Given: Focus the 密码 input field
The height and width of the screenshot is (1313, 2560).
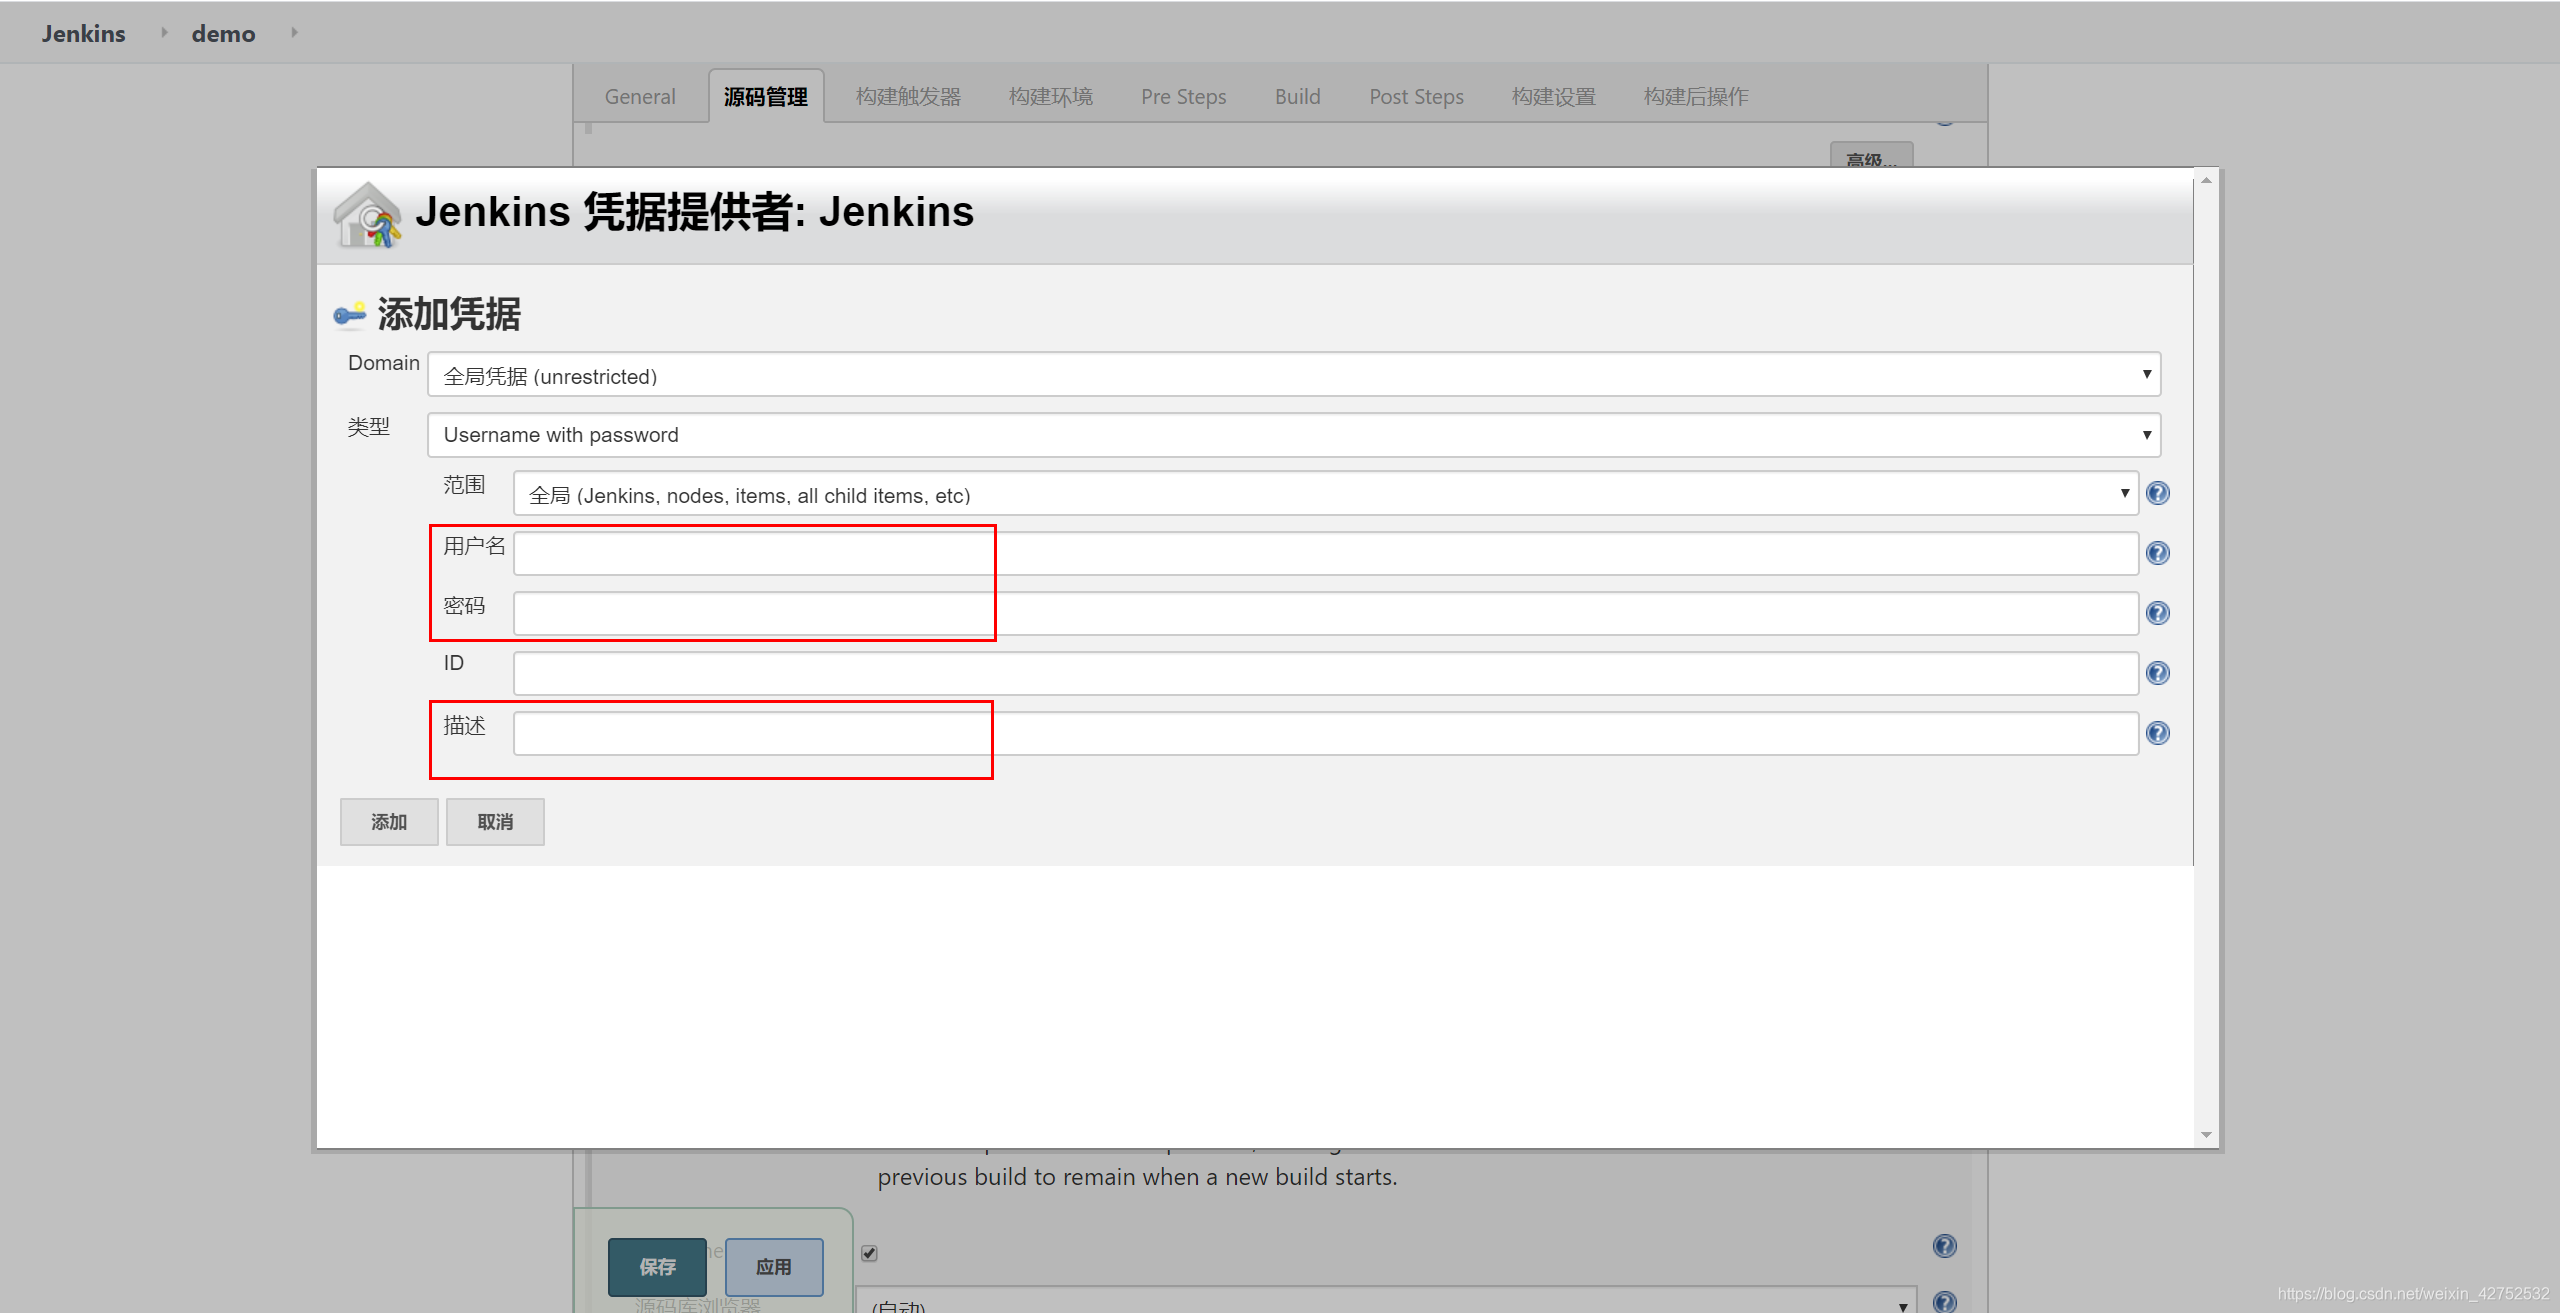Looking at the screenshot, I should pos(1326,613).
